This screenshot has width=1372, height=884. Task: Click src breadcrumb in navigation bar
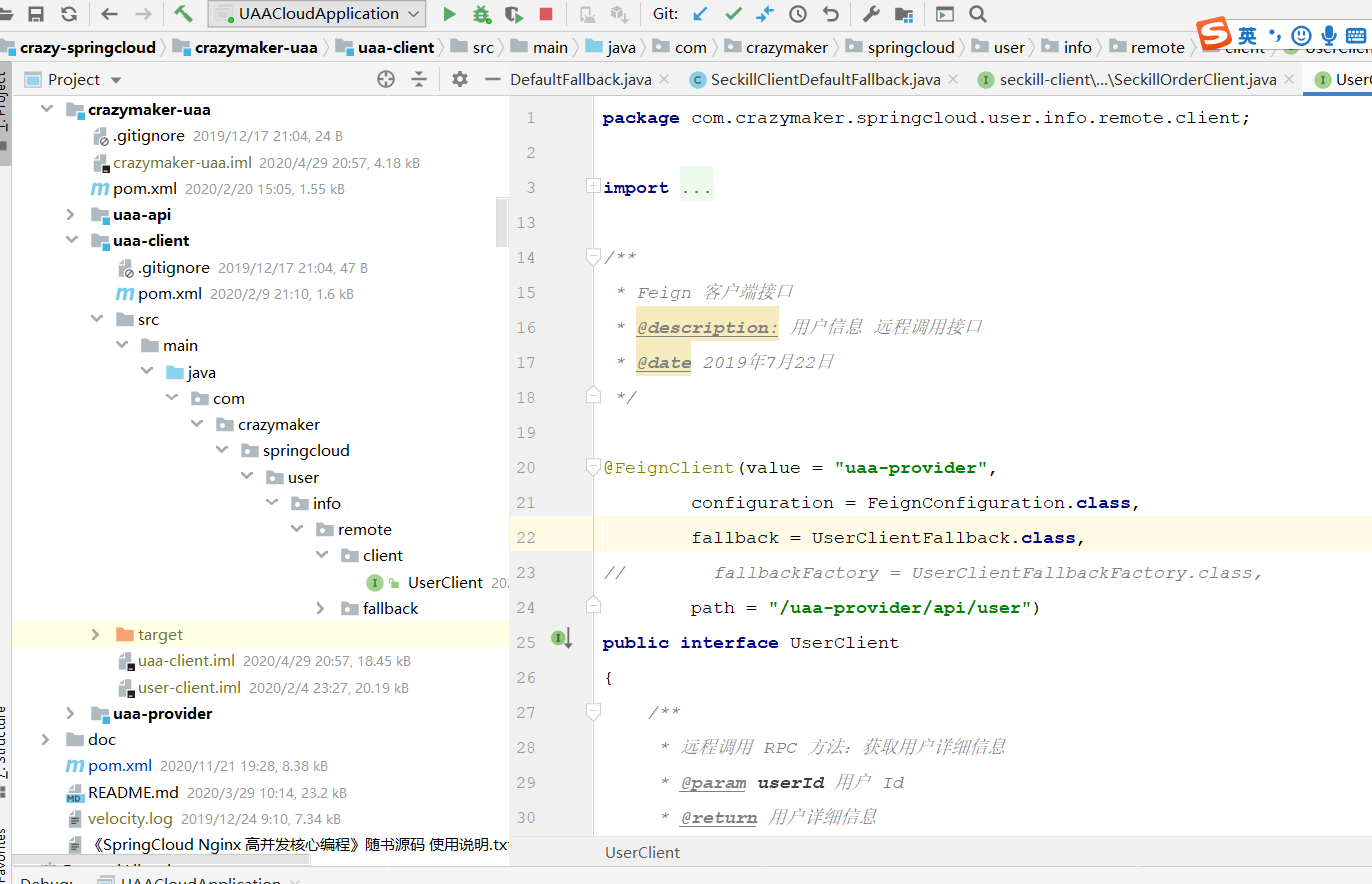[x=483, y=47]
